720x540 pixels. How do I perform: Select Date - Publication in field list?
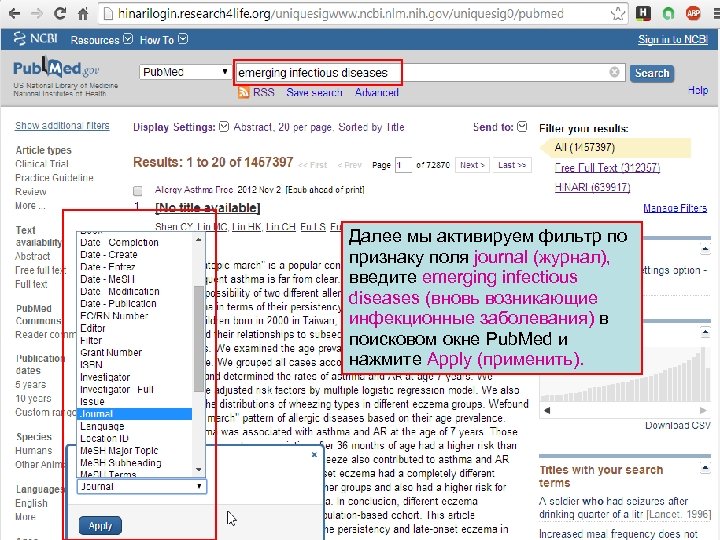point(118,304)
